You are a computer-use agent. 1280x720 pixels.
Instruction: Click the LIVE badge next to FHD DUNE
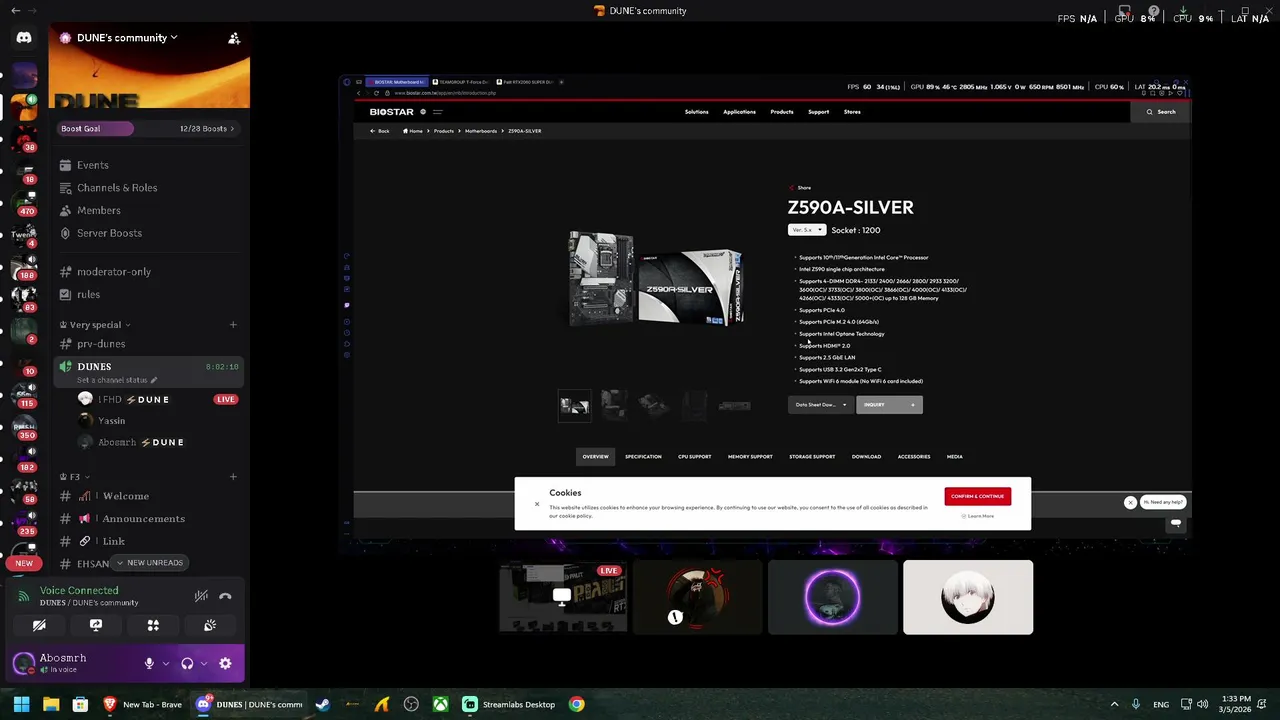pyautogui.click(x=225, y=399)
